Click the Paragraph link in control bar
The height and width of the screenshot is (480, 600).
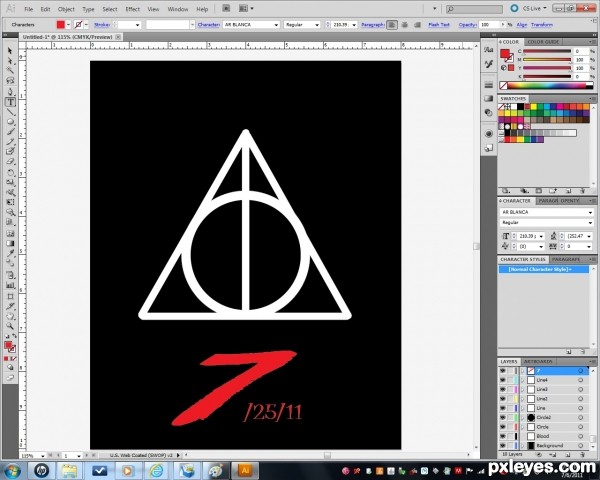(373, 25)
